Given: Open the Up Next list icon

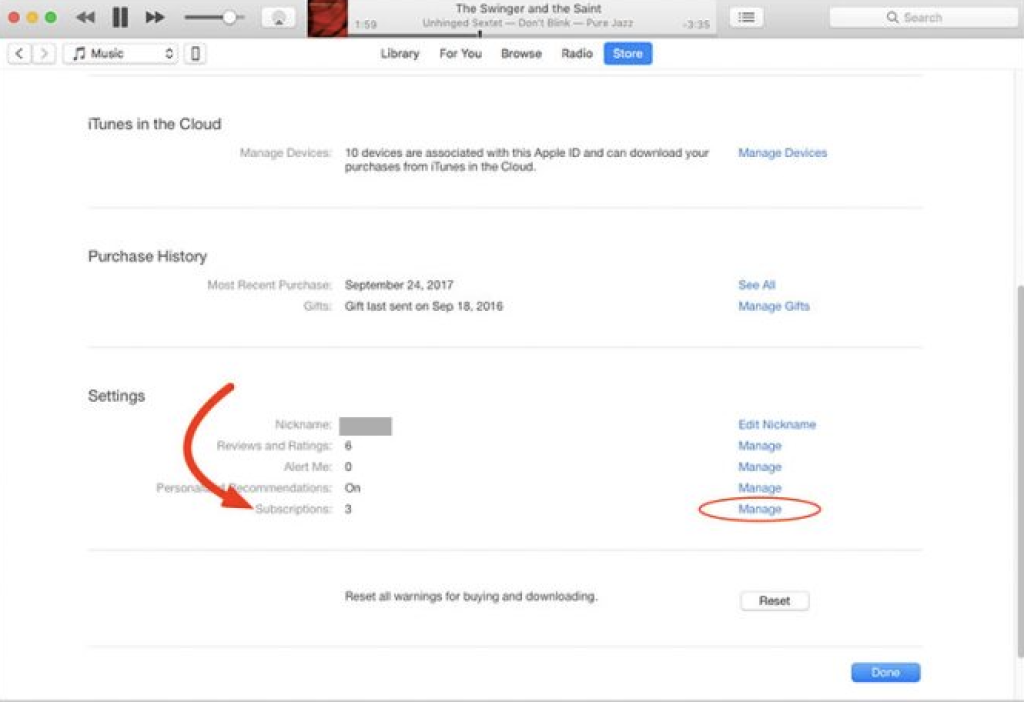Looking at the screenshot, I should 746,18.
